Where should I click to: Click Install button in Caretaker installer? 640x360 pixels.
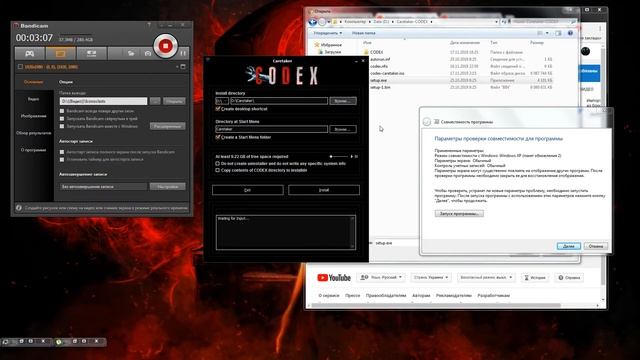(x=324, y=190)
